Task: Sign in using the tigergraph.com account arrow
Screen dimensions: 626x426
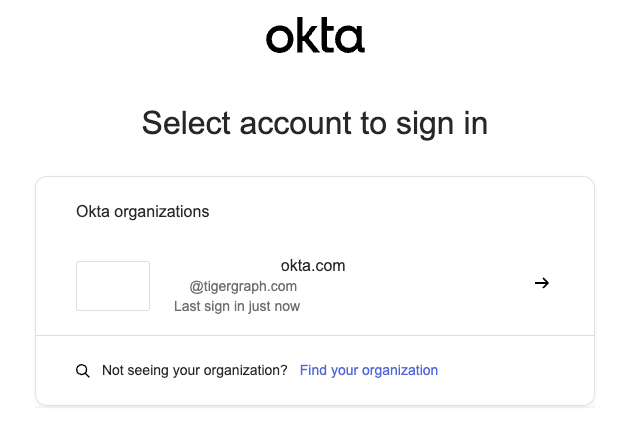Action: click(x=542, y=283)
